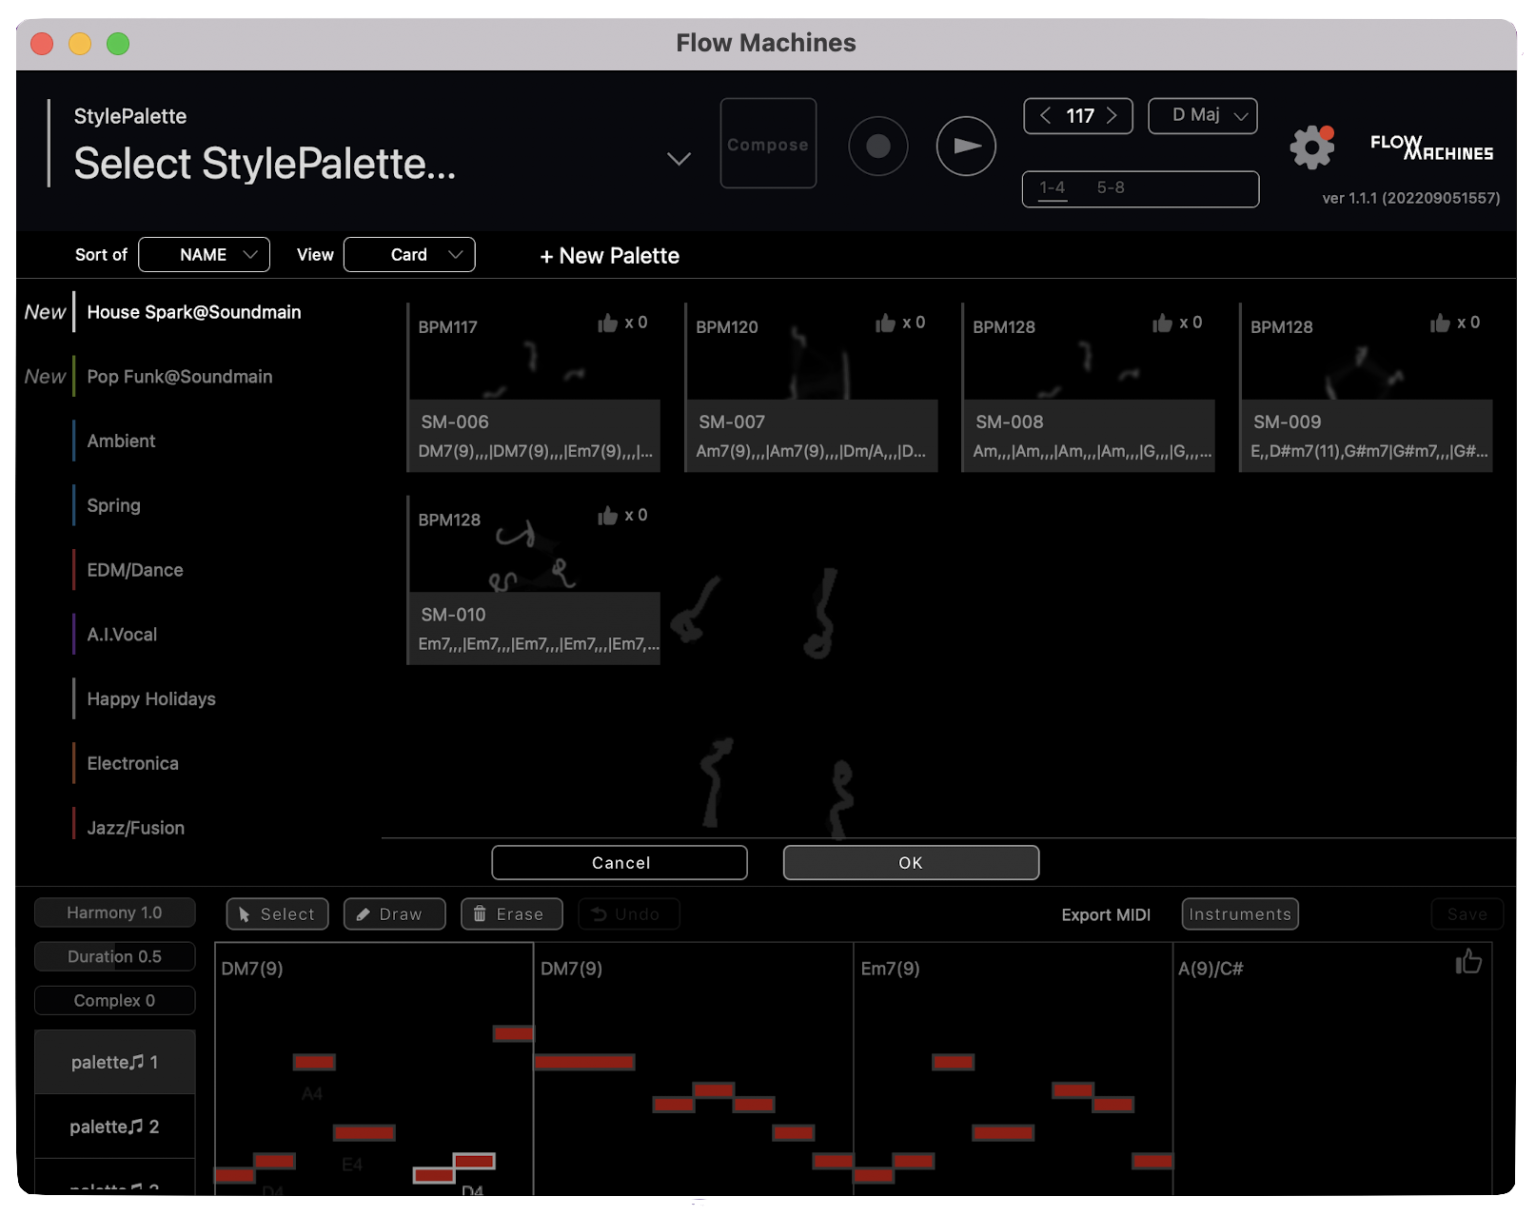Viewport: 1536px width, 1216px height.
Task: Click the record button
Action: [x=877, y=146]
